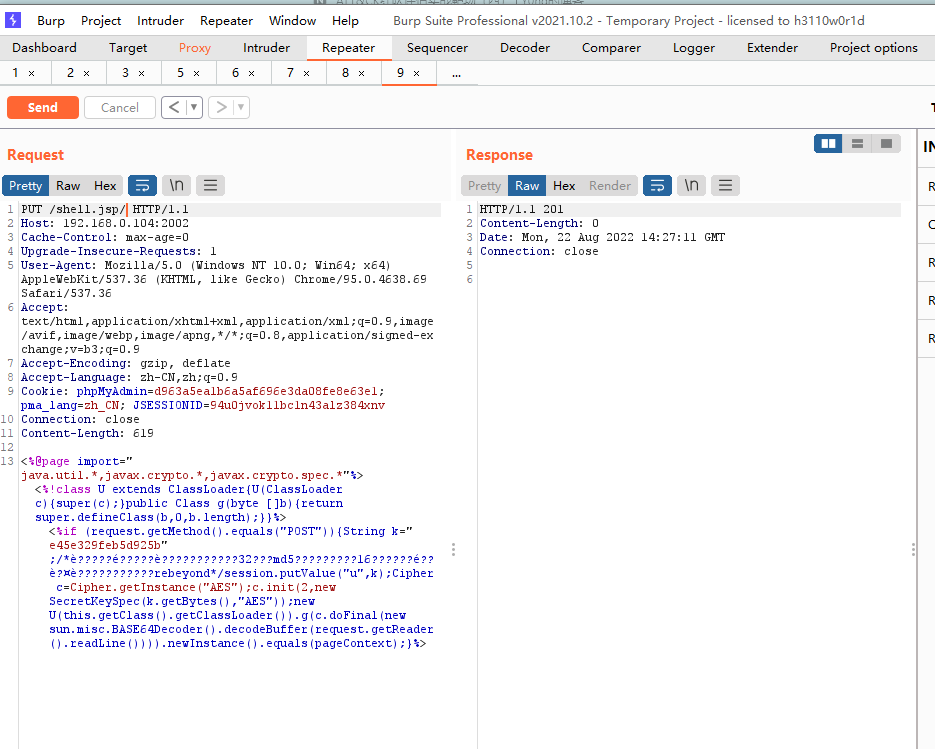
Task: Close Repeater tab 2
Action: click(x=86, y=73)
